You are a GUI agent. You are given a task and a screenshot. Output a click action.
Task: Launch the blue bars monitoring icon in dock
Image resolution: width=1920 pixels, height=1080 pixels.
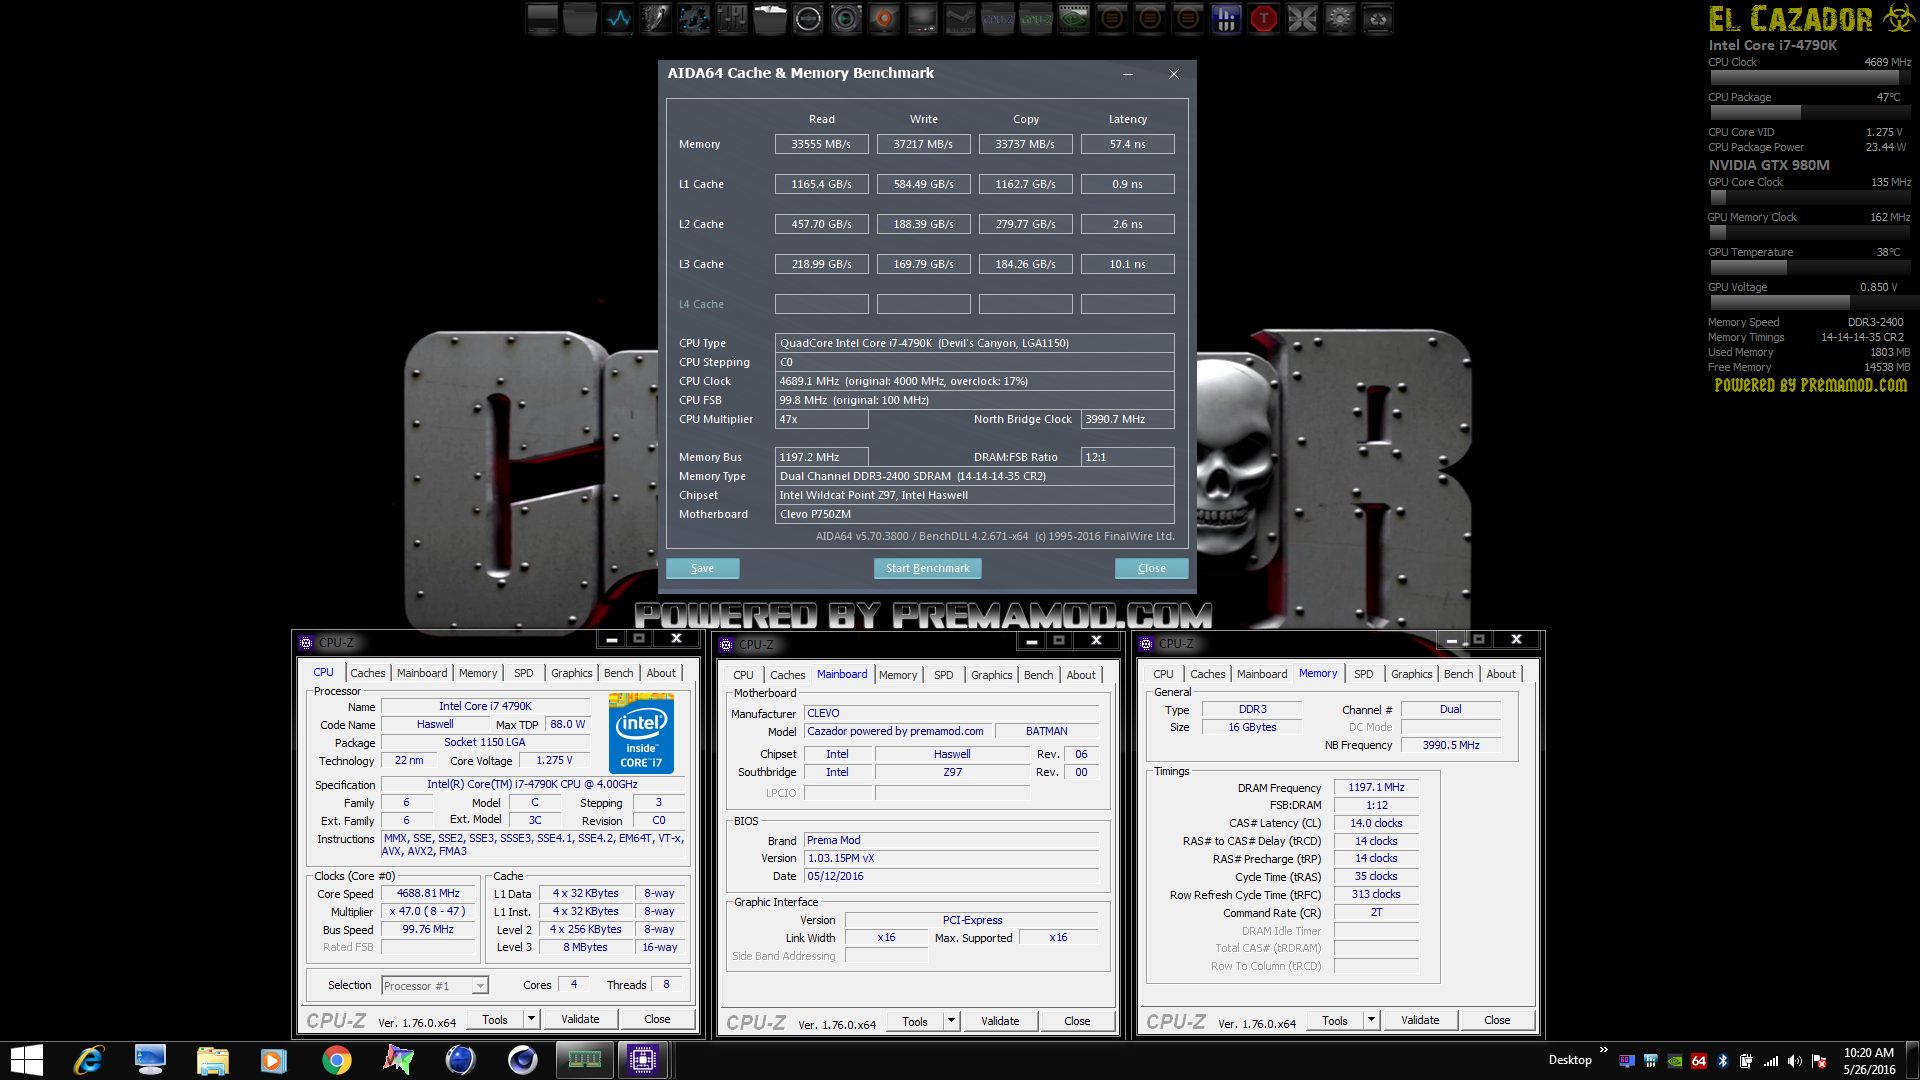coord(1226,19)
